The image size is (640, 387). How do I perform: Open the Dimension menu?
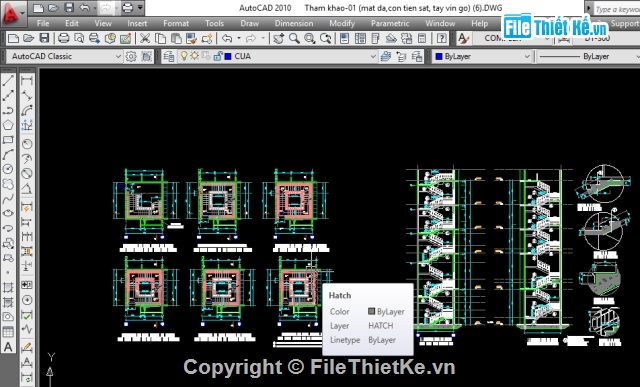(294, 23)
